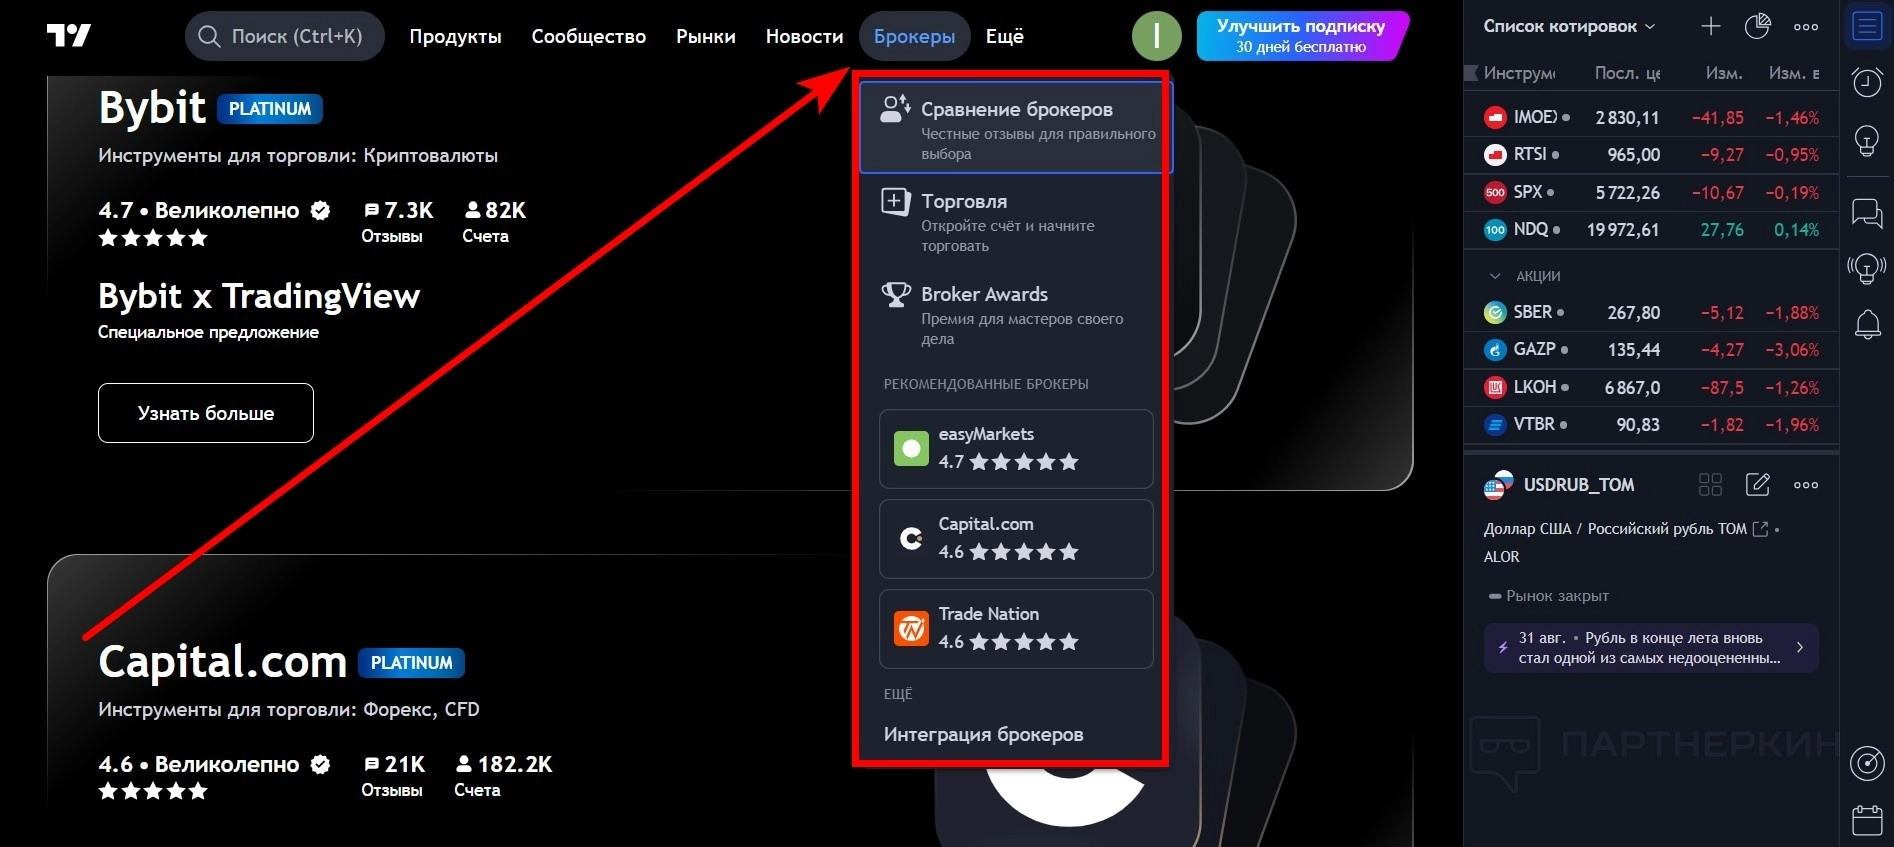The height and width of the screenshot is (847, 1894).
Task: Expand Список котировок dropdown
Action: (1568, 27)
